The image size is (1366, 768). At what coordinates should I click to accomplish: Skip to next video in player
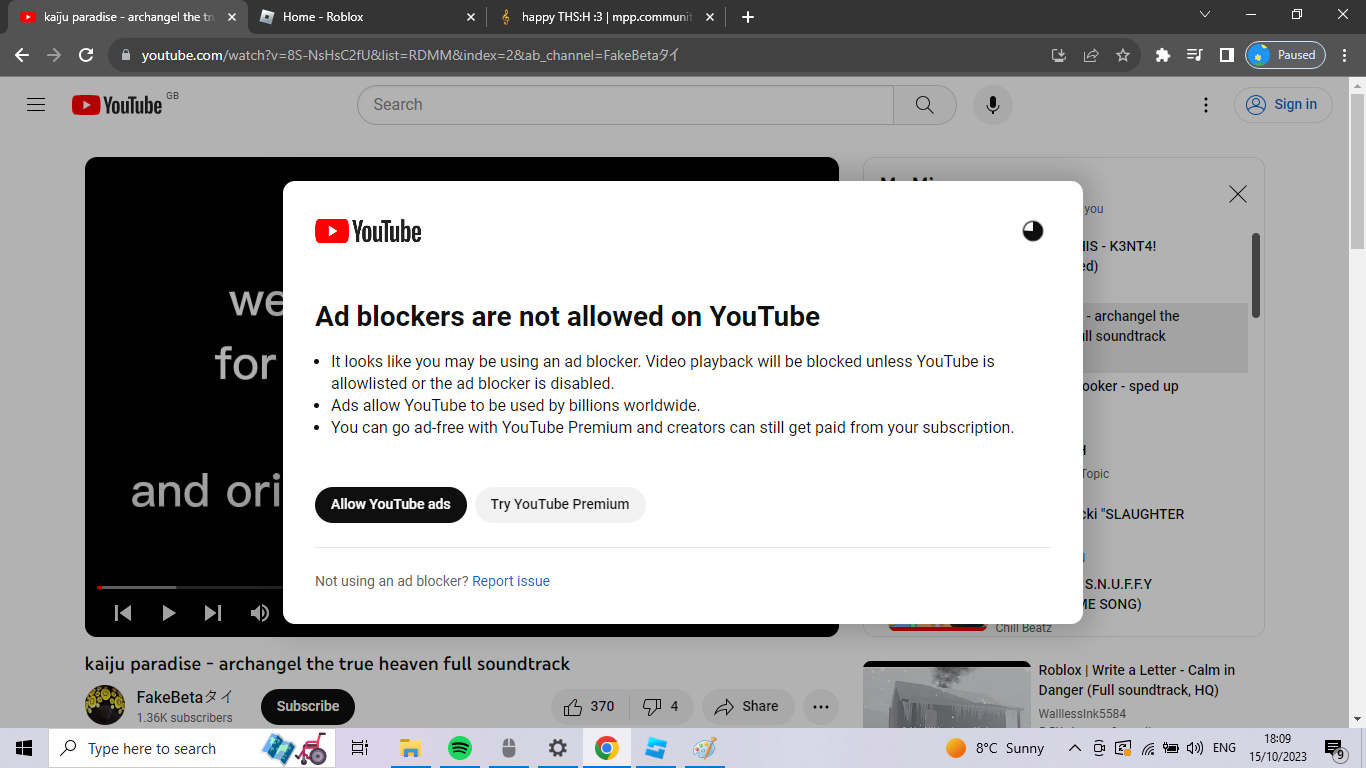click(x=213, y=613)
